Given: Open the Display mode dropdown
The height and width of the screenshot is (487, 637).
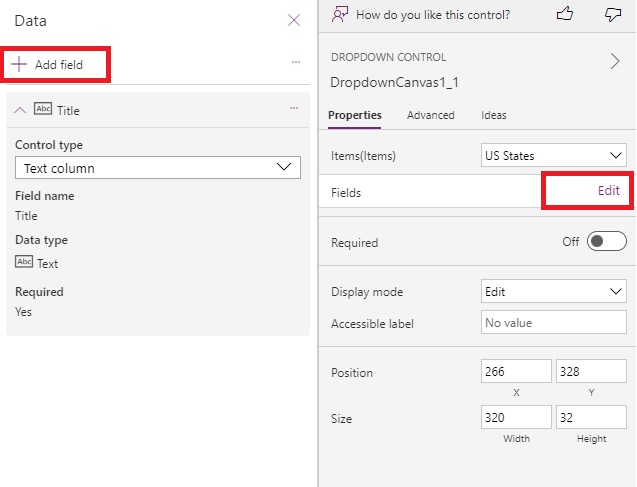Looking at the screenshot, I should (553, 291).
